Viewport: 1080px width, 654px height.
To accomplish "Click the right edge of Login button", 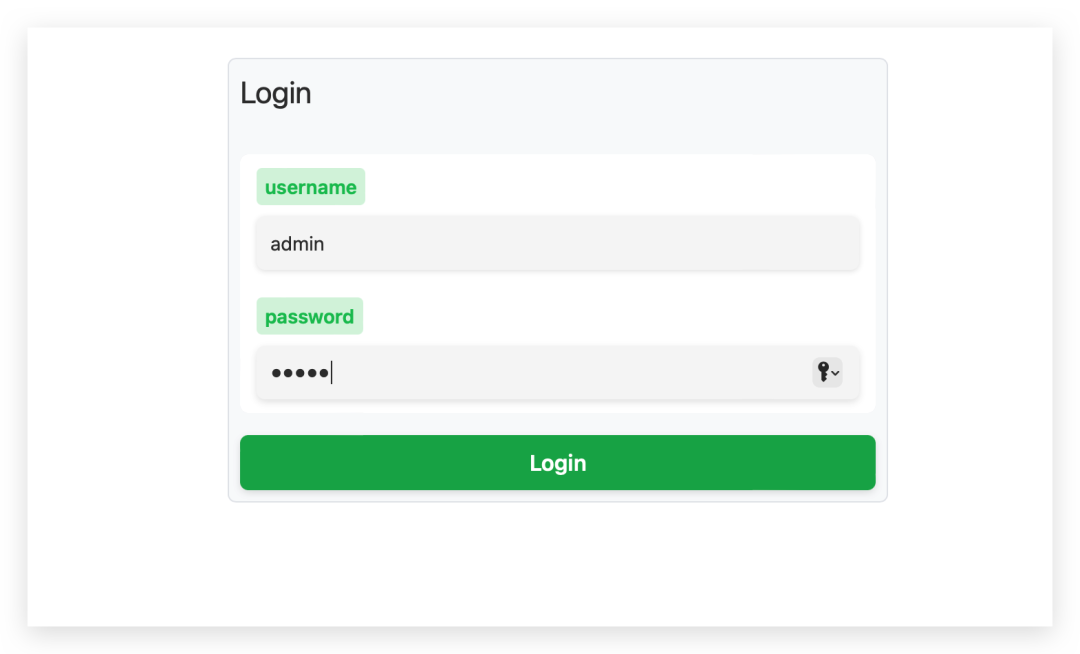I will (866, 463).
